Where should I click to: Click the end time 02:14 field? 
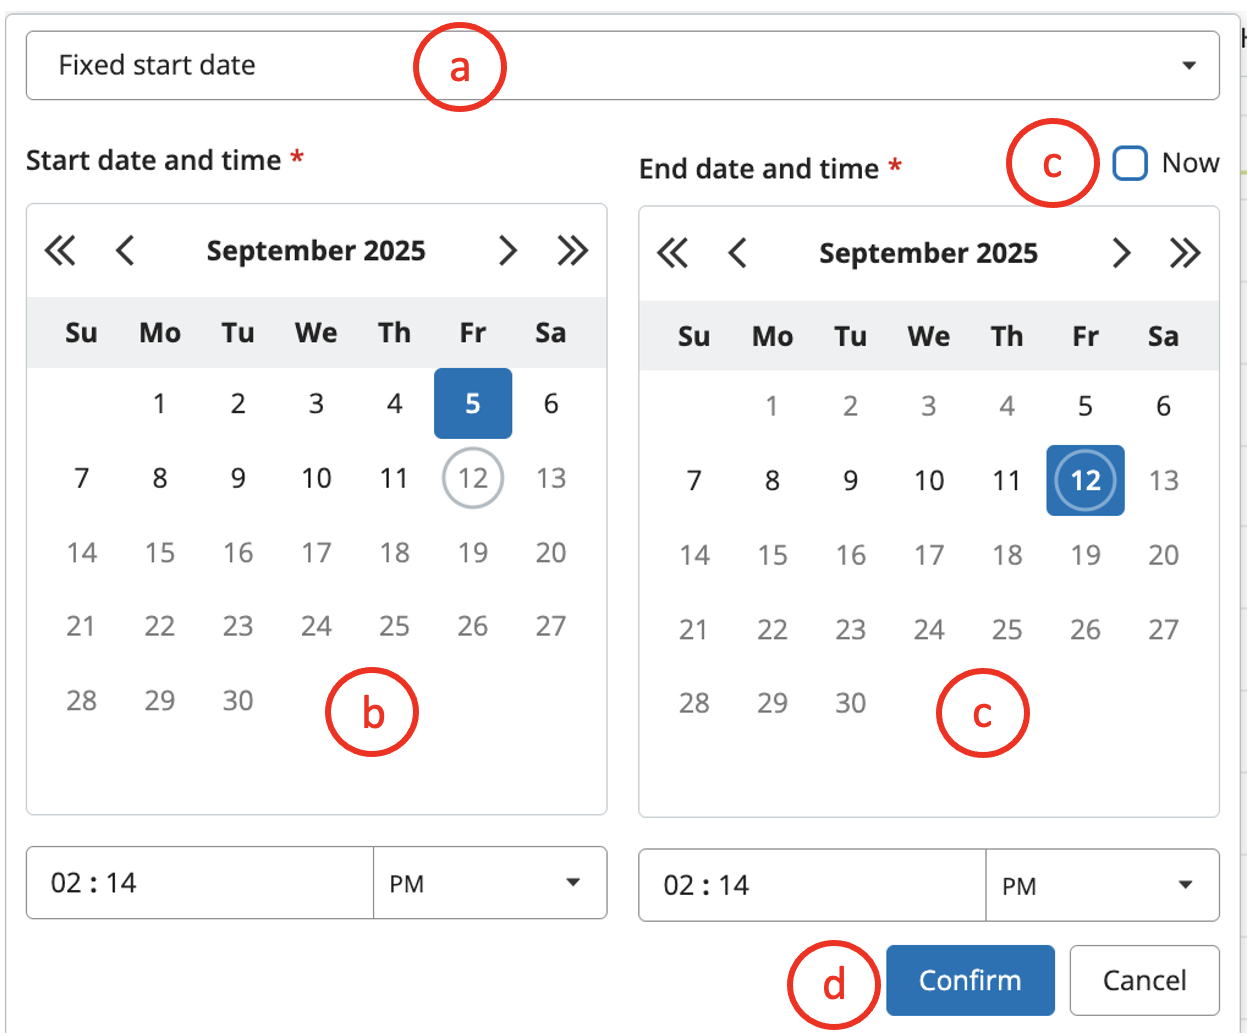click(x=812, y=885)
